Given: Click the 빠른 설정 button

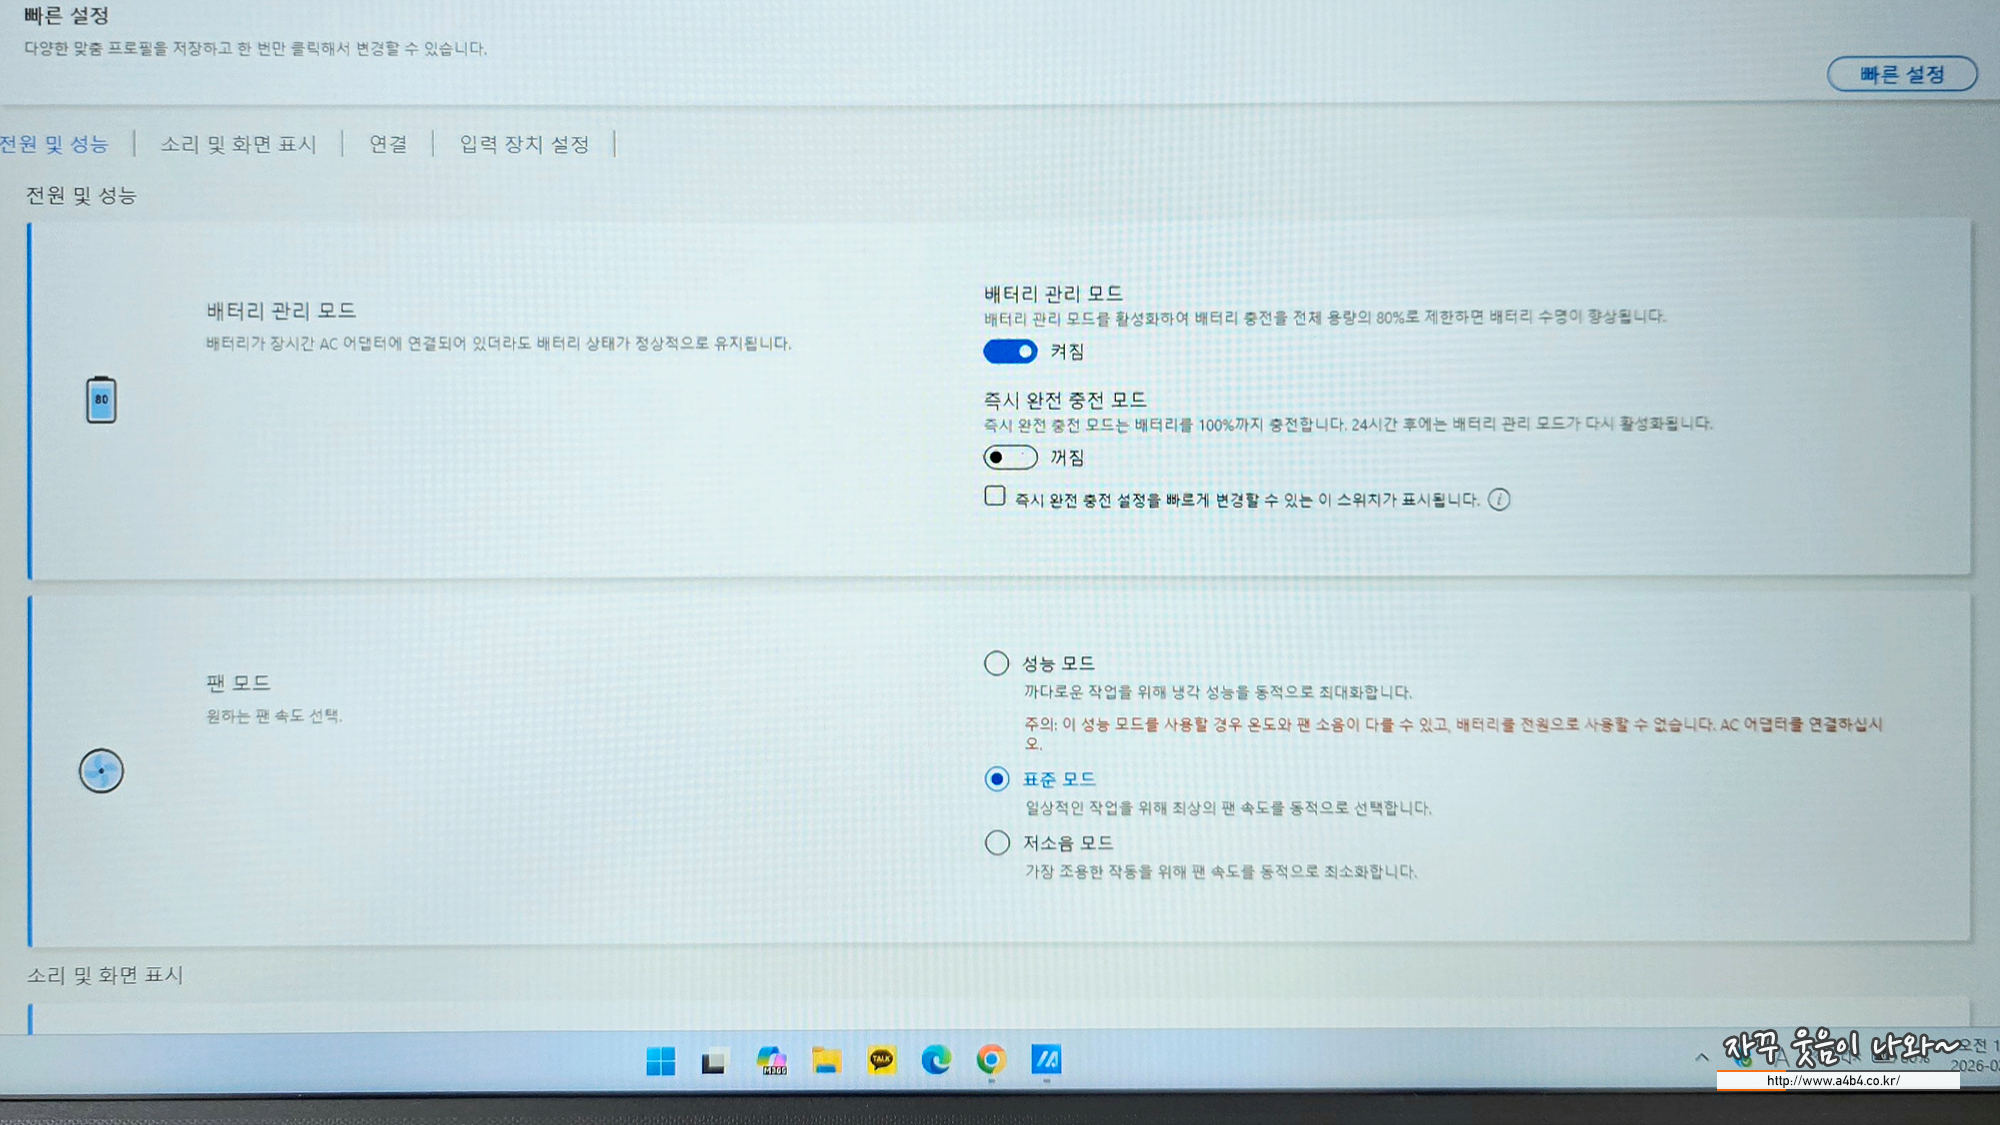Looking at the screenshot, I should [x=1901, y=75].
